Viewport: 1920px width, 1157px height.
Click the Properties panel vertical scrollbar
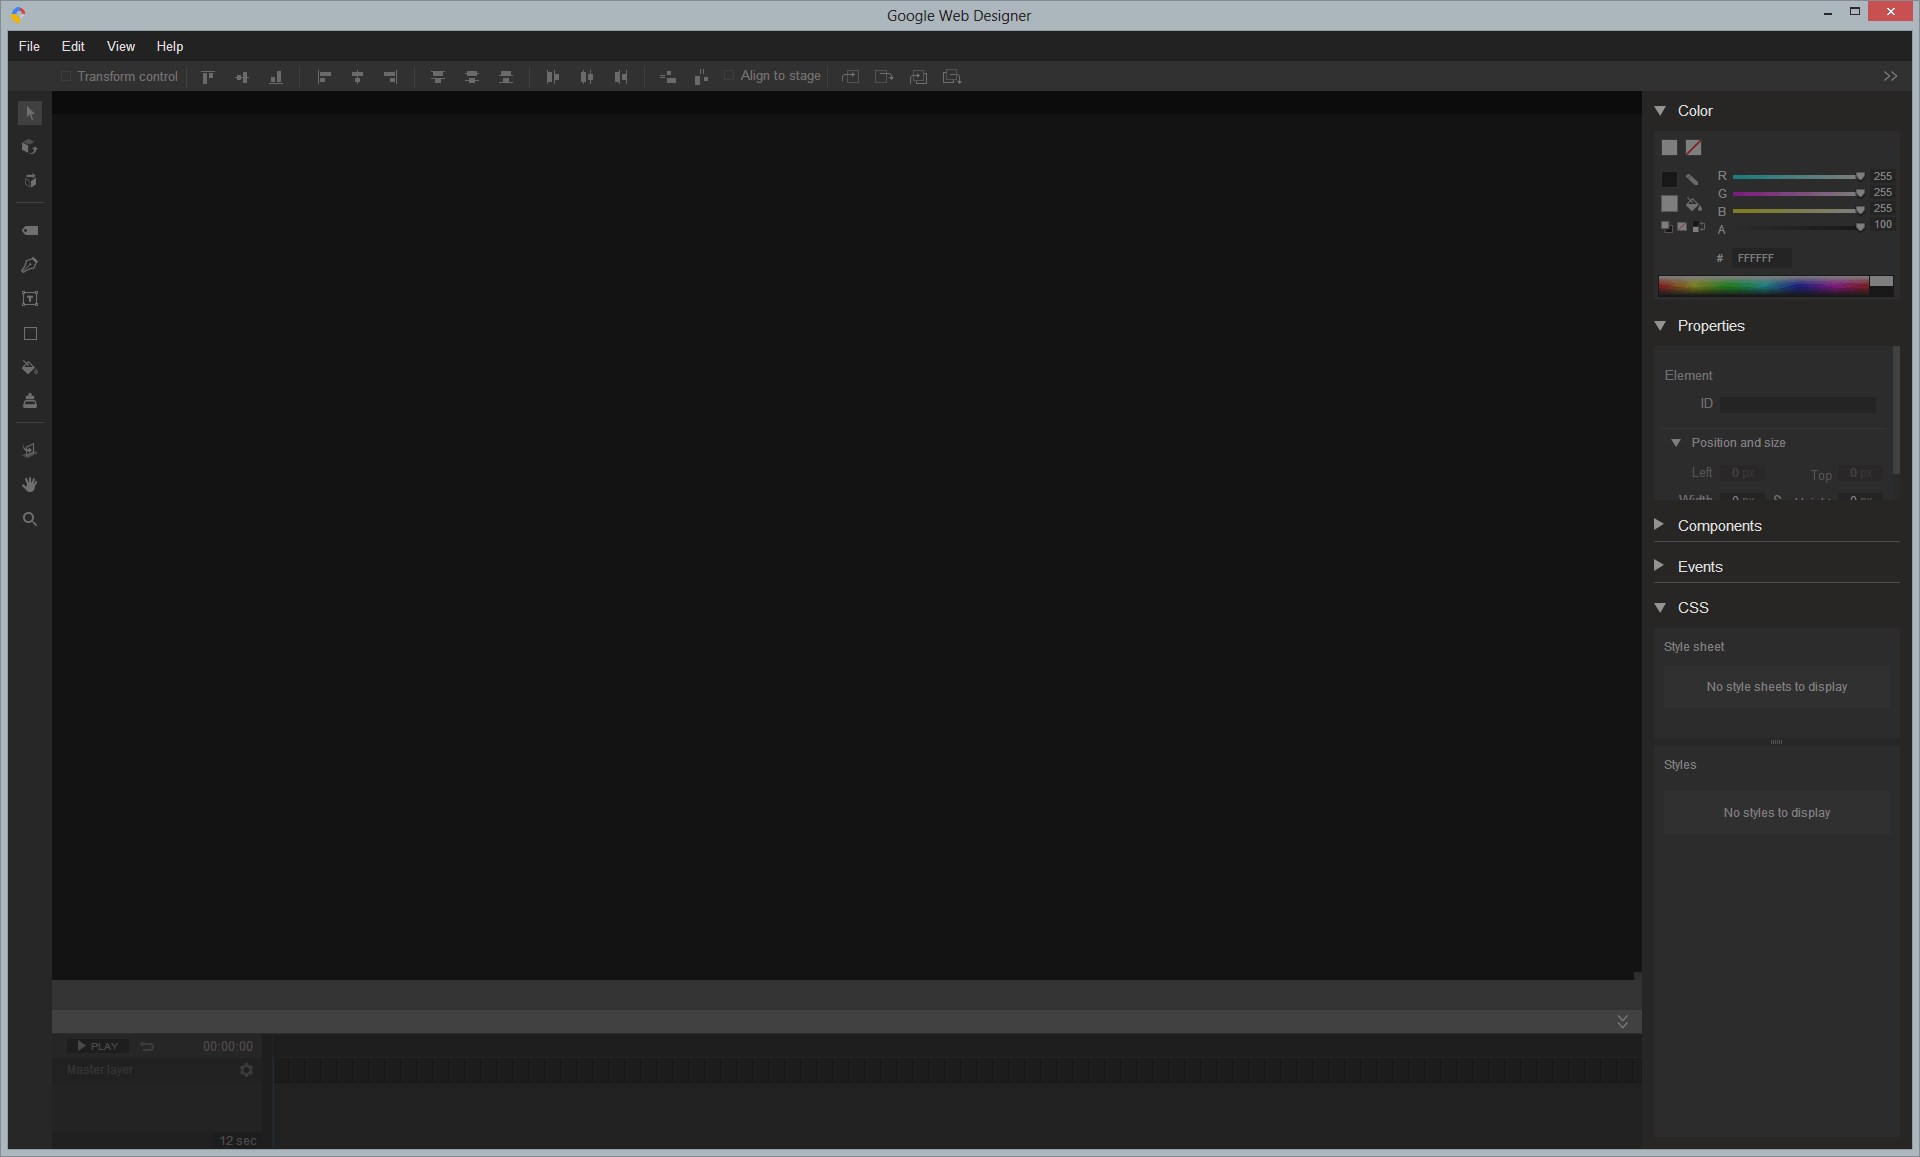pos(1896,410)
